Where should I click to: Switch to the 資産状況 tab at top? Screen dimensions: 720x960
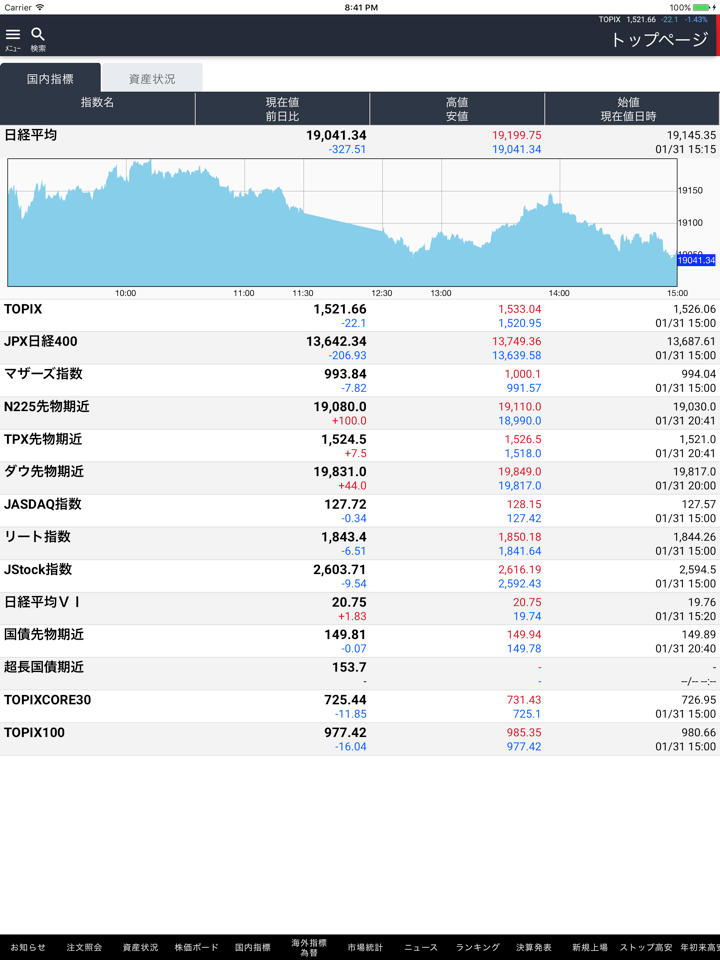(152, 79)
